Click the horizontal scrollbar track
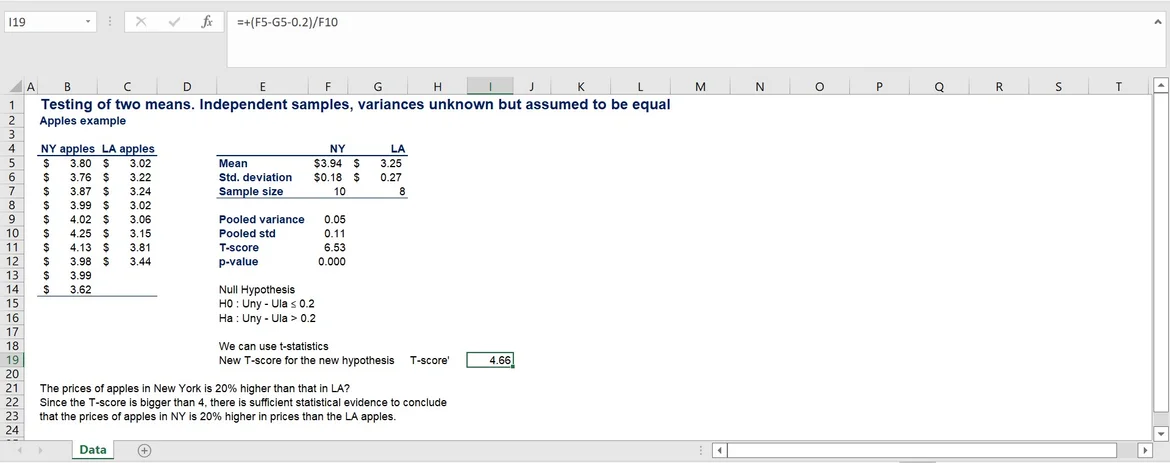 click(920, 449)
